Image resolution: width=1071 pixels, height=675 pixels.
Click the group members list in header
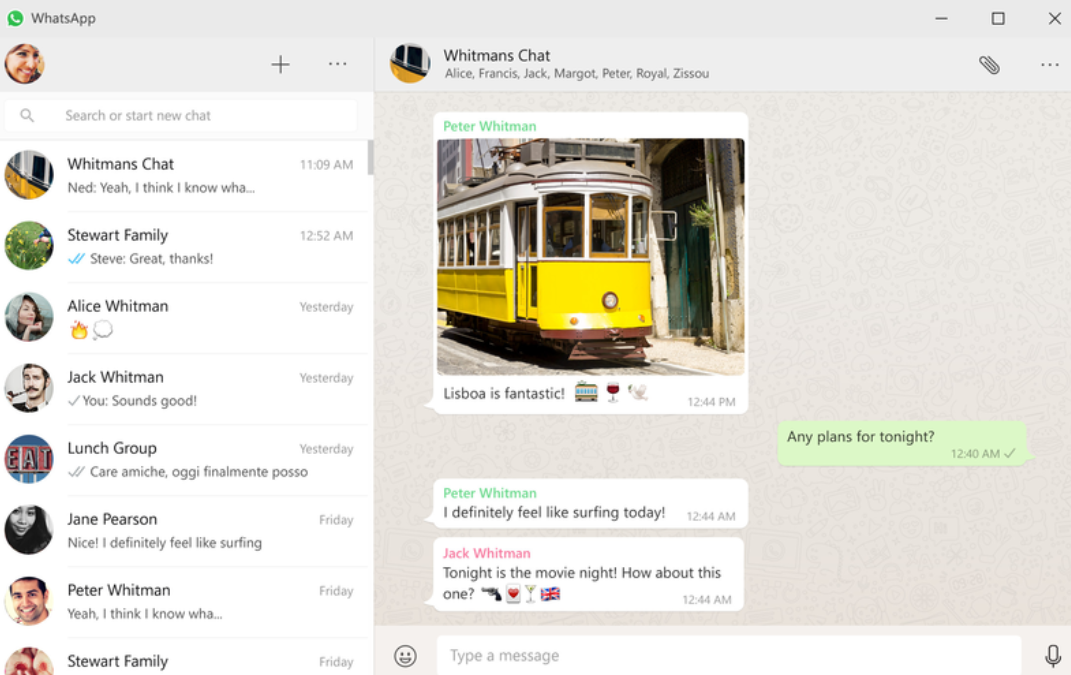[577, 74]
